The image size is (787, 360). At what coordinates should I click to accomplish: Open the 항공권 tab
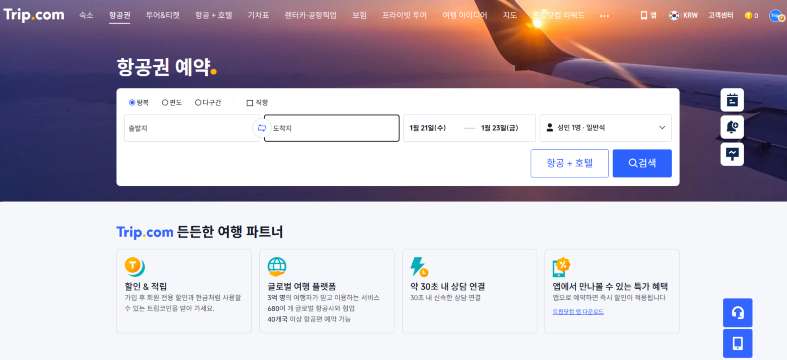pyautogui.click(x=119, y=16)
